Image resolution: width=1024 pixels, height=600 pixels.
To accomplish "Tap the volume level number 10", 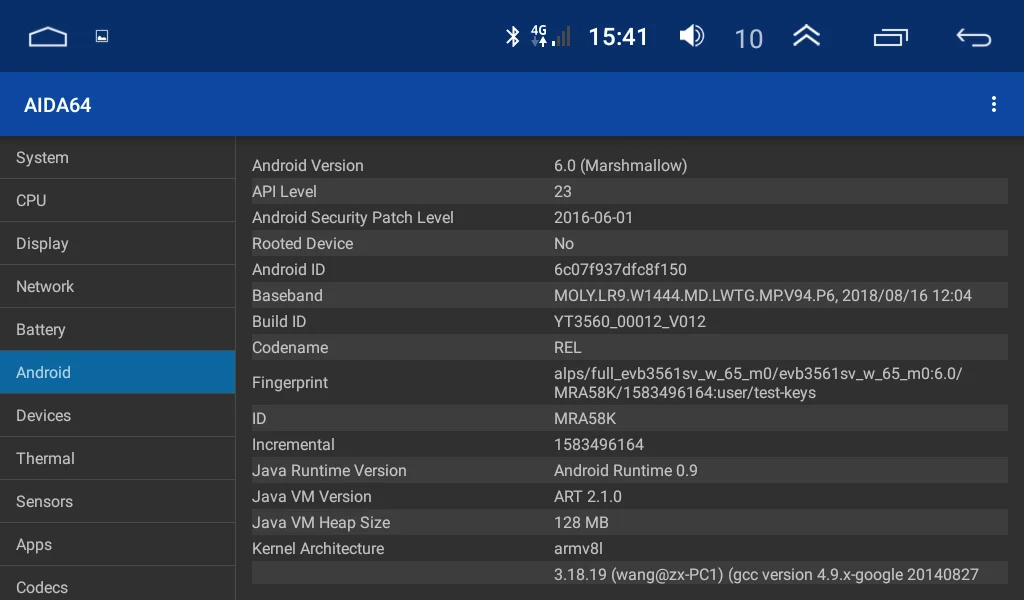I will 748,39.
